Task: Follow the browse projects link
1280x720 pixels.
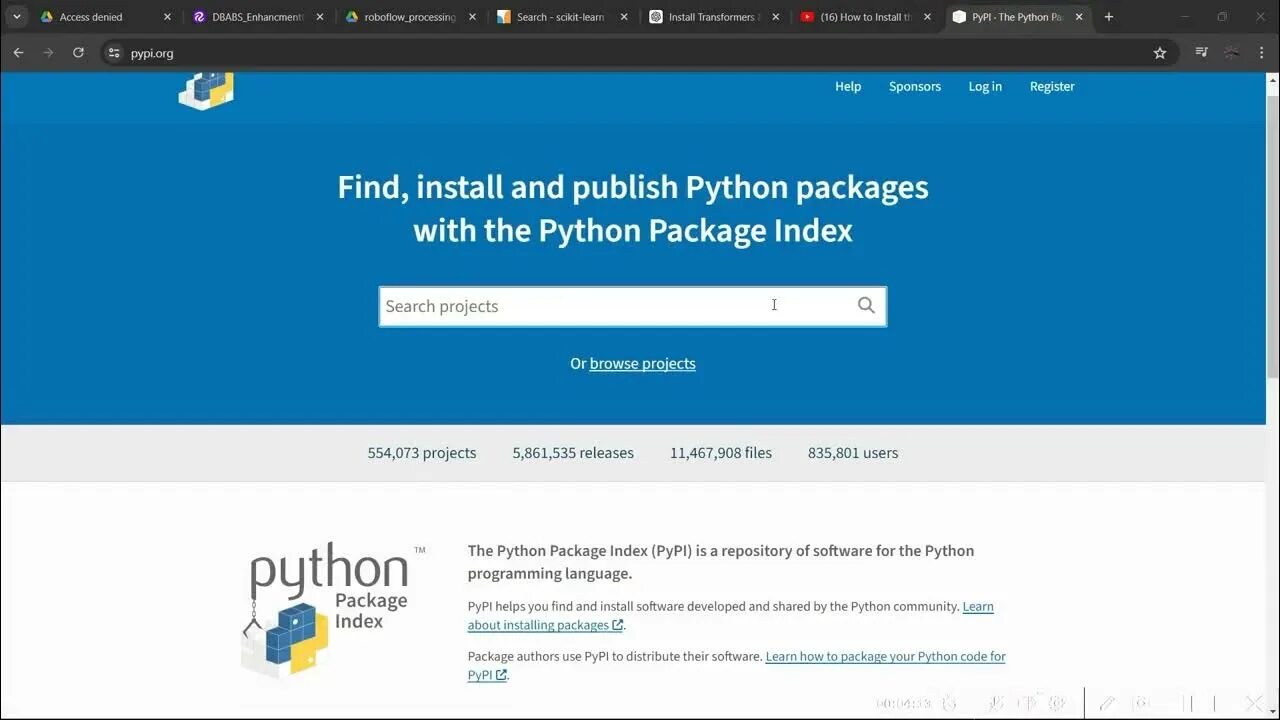Action: coord(642,364)
